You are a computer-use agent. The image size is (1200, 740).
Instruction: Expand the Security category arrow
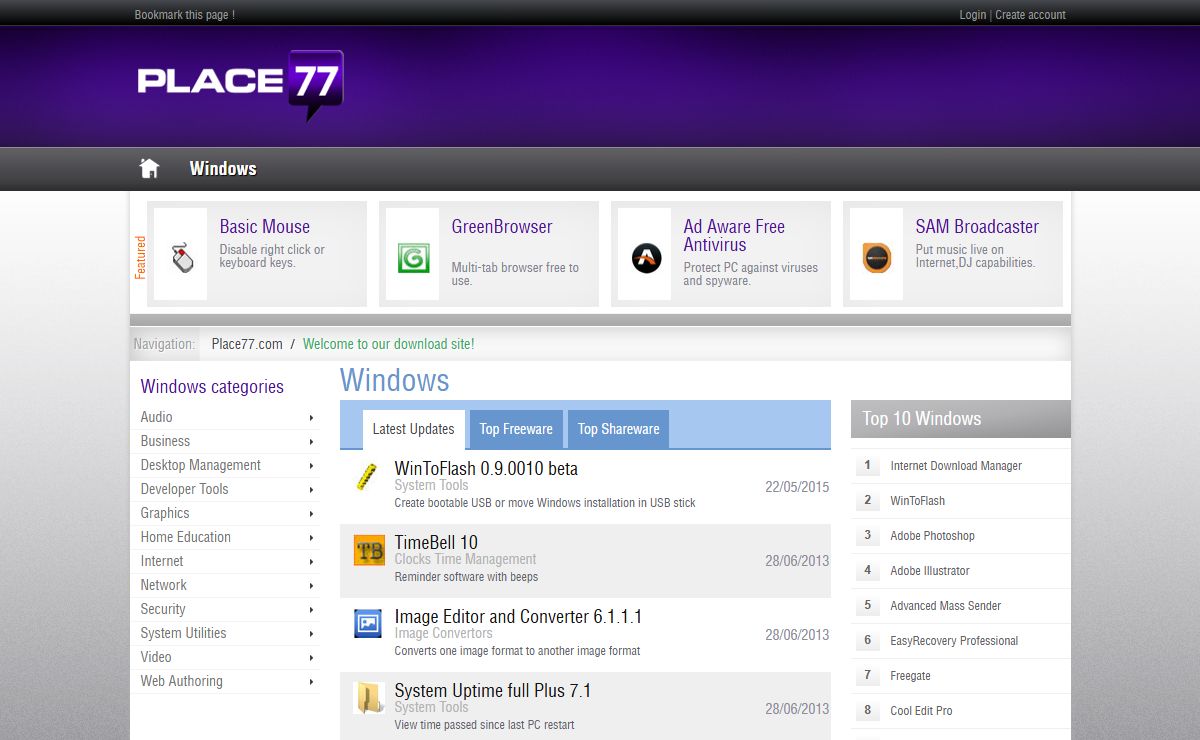311,609
